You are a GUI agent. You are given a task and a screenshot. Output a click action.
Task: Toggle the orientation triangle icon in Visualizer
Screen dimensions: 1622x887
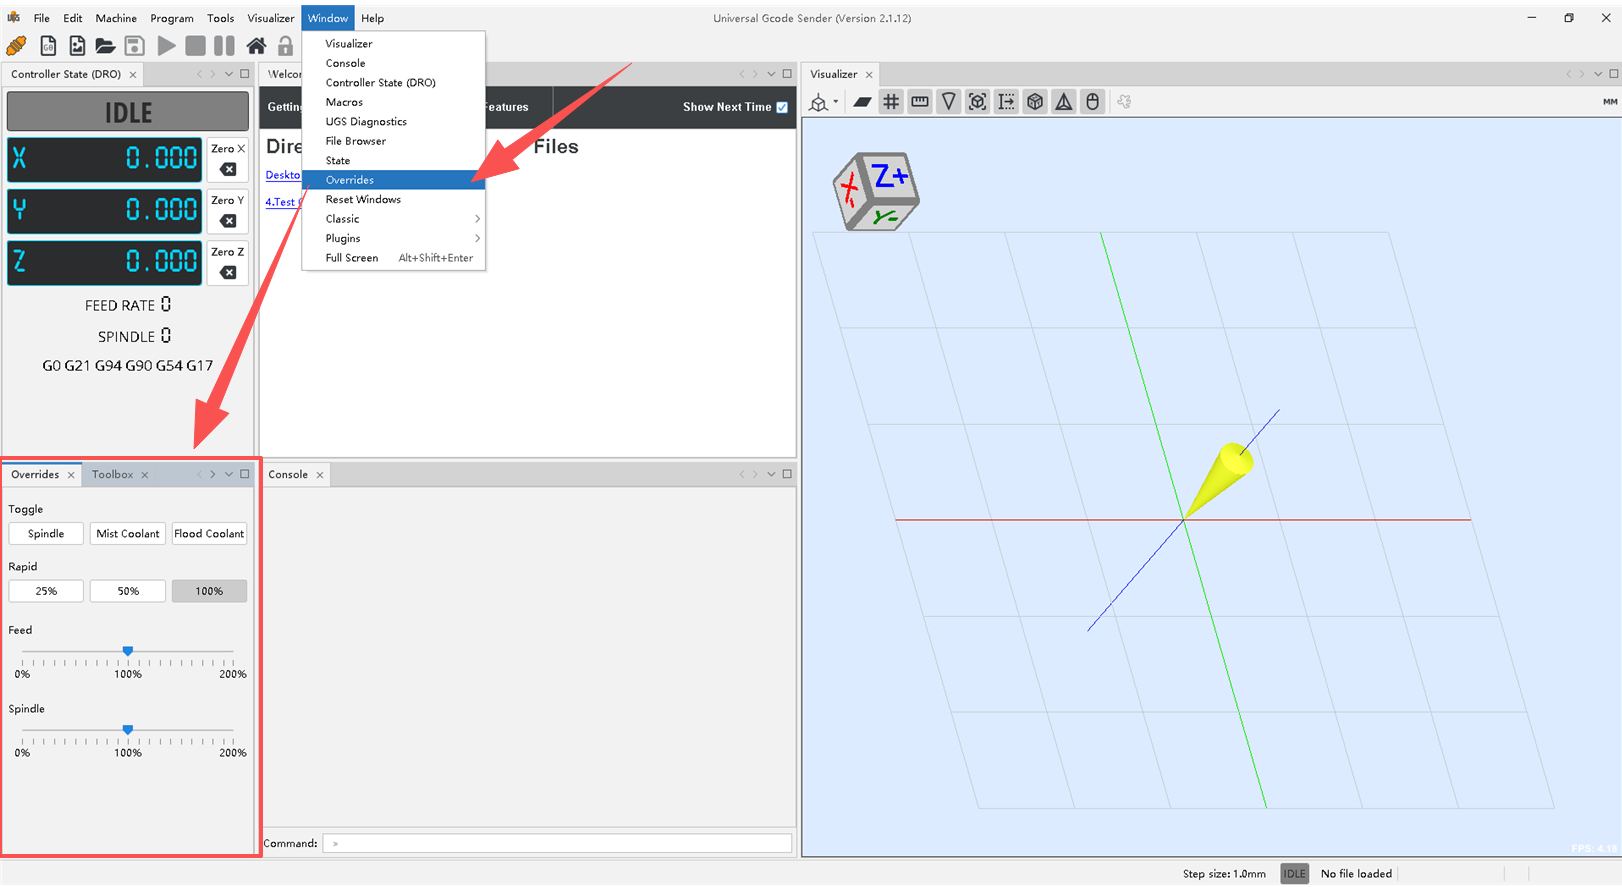click(x=1064, y=102)
